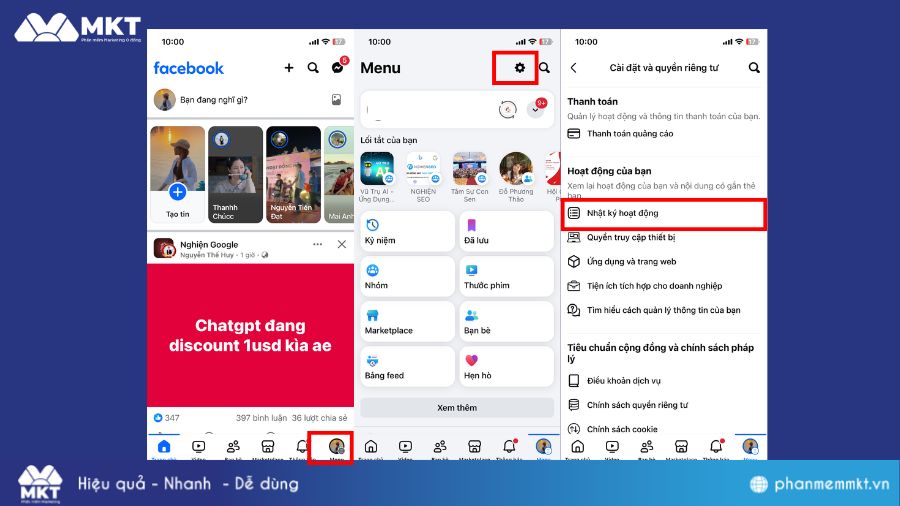View Nguyễn Tiến Đạt's story
Viewport: 900px width, 506px height.
(x=293, y=174)
